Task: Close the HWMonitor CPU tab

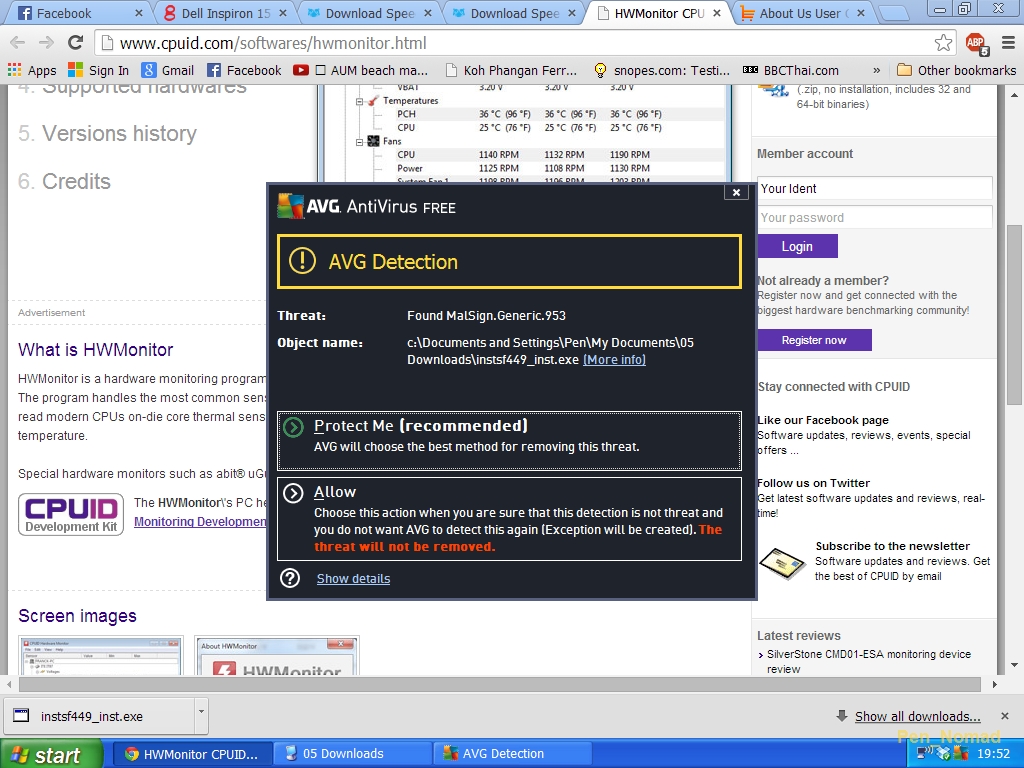Action: point(716,13)
